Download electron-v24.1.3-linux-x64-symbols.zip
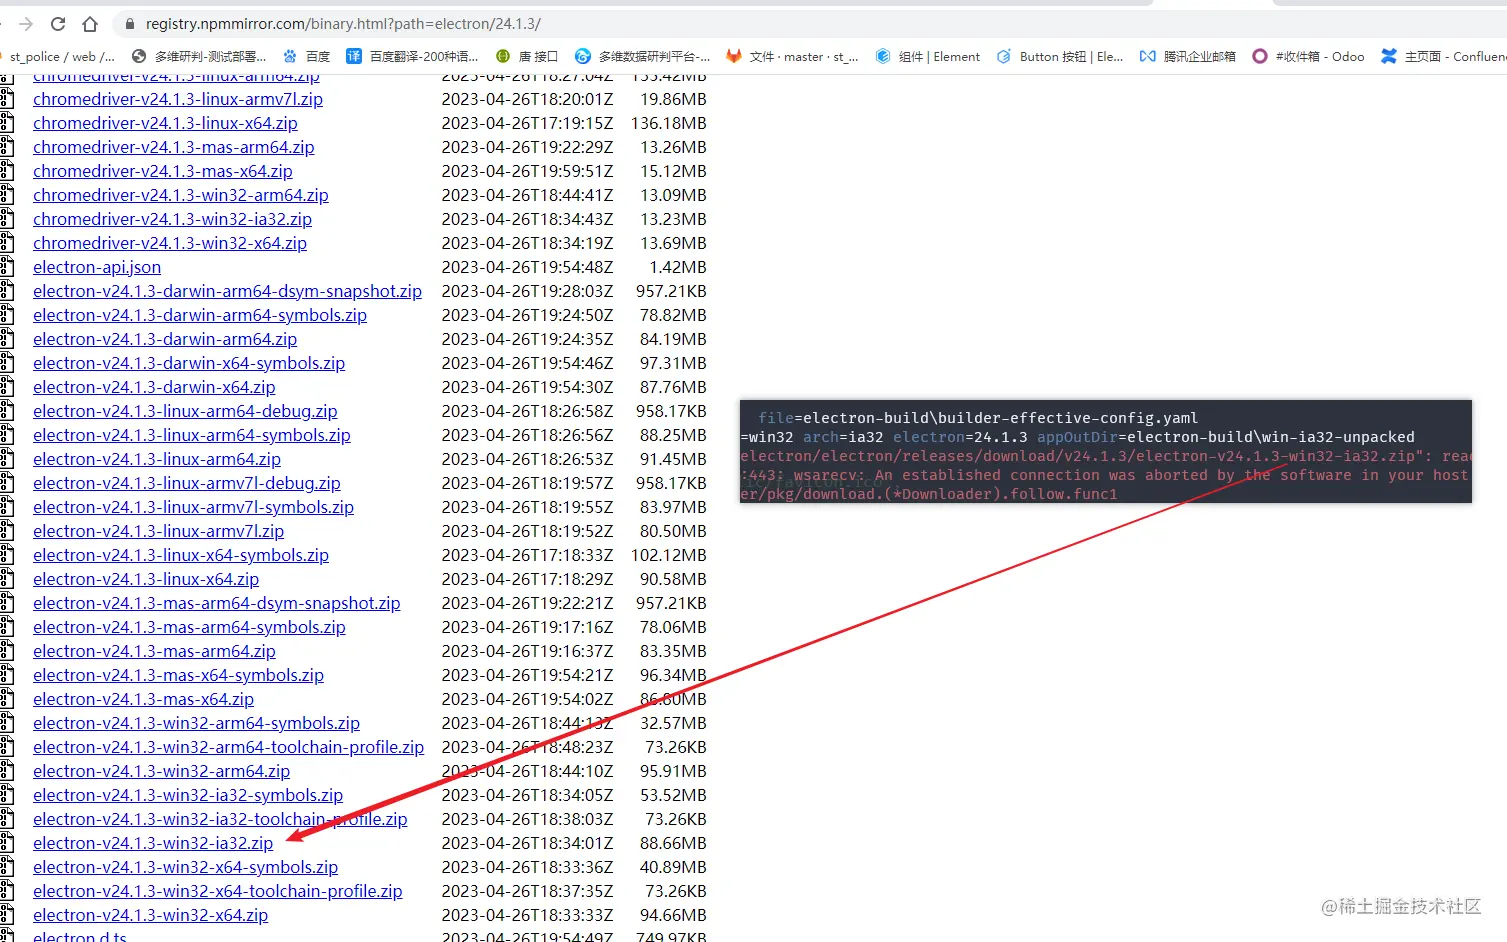The width and height of the screenshot is (1507, 942). (x=181, y=555)
